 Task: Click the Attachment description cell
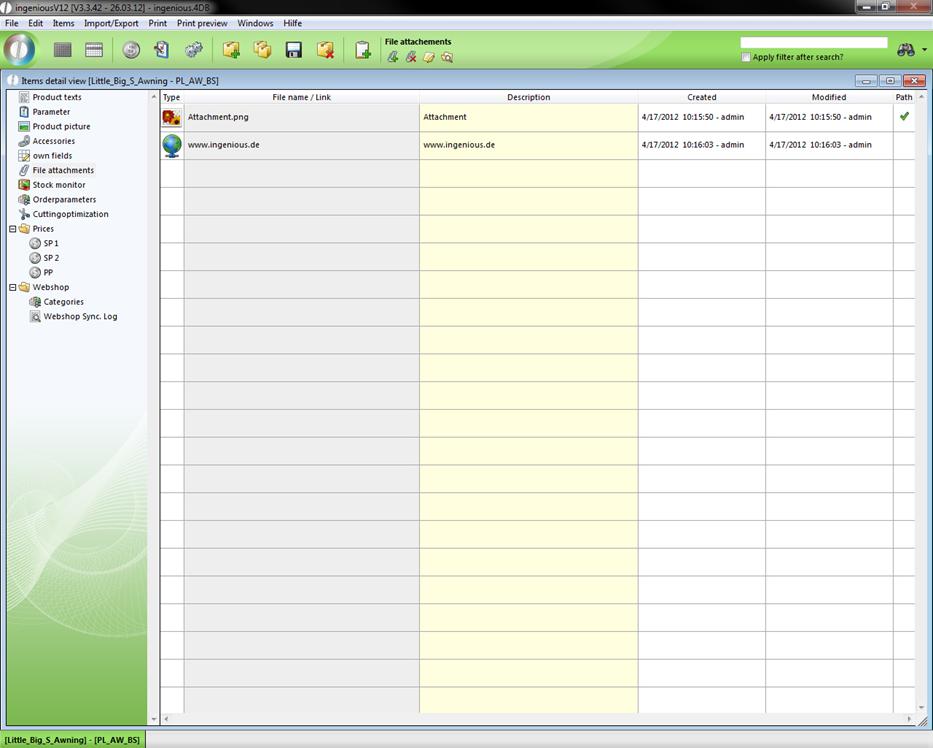(528, 117)
